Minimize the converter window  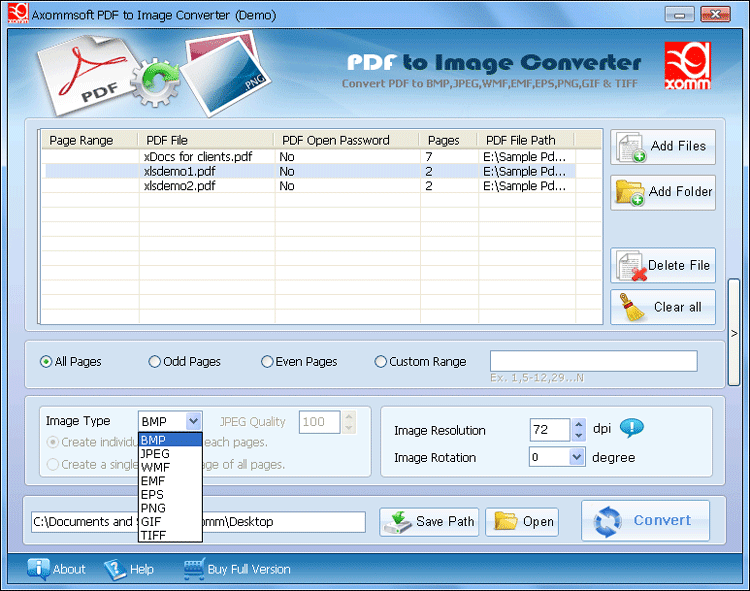click(x=679, y=14)
